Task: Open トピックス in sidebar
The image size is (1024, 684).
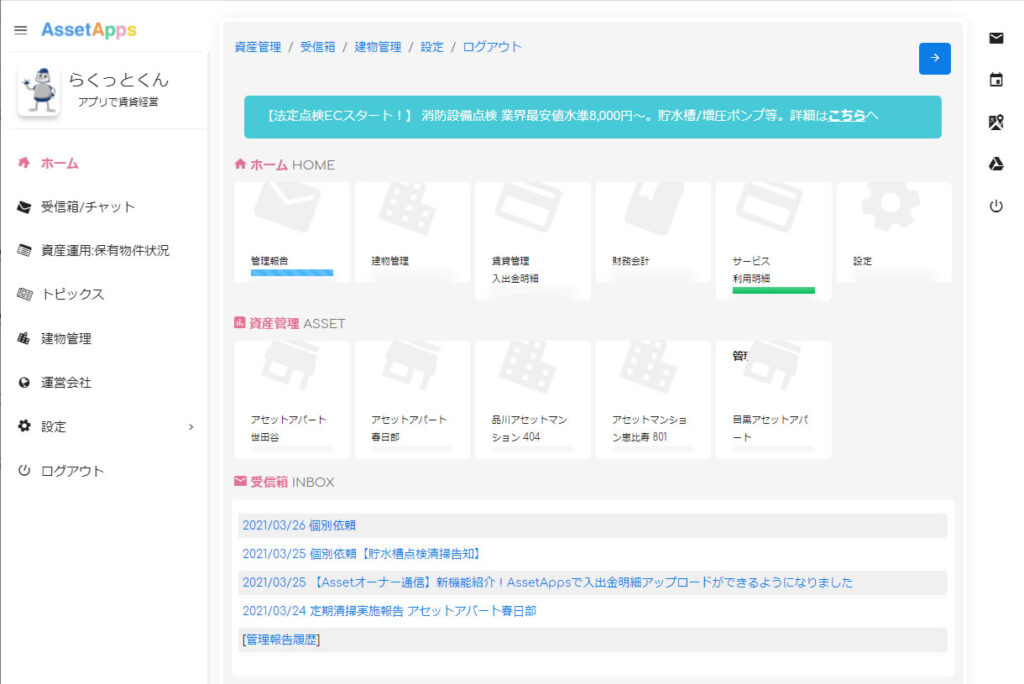Action: [x=72, y=294]
